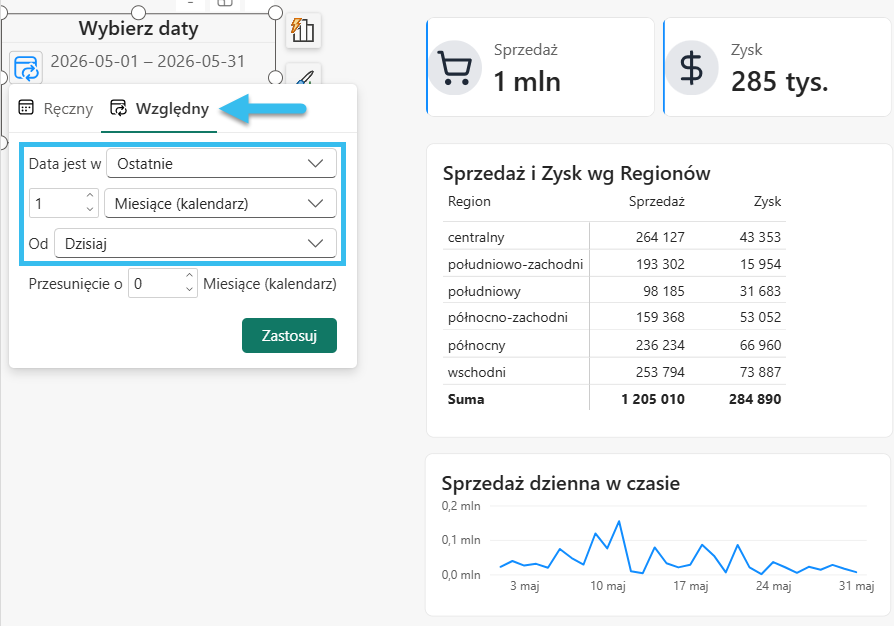The height and width of the screenshot is (626, 894).
Task: Decrease the period count stepper
Action: (x=90, y=210)
